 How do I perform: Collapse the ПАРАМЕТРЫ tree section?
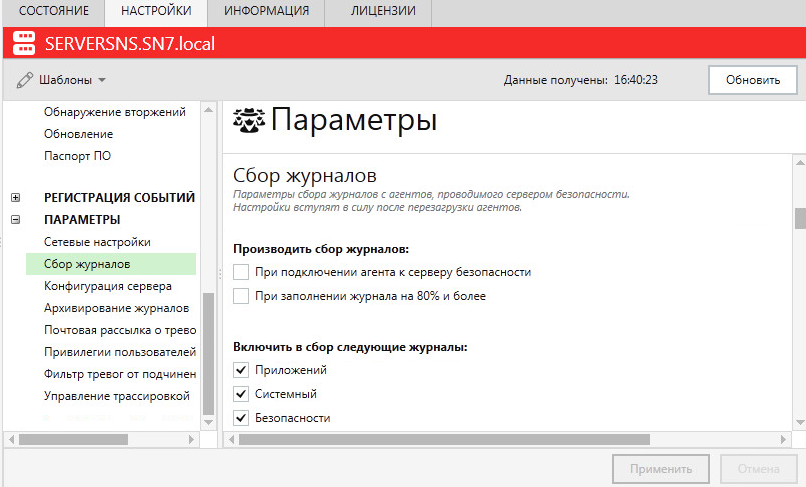(x=16, y=220)
